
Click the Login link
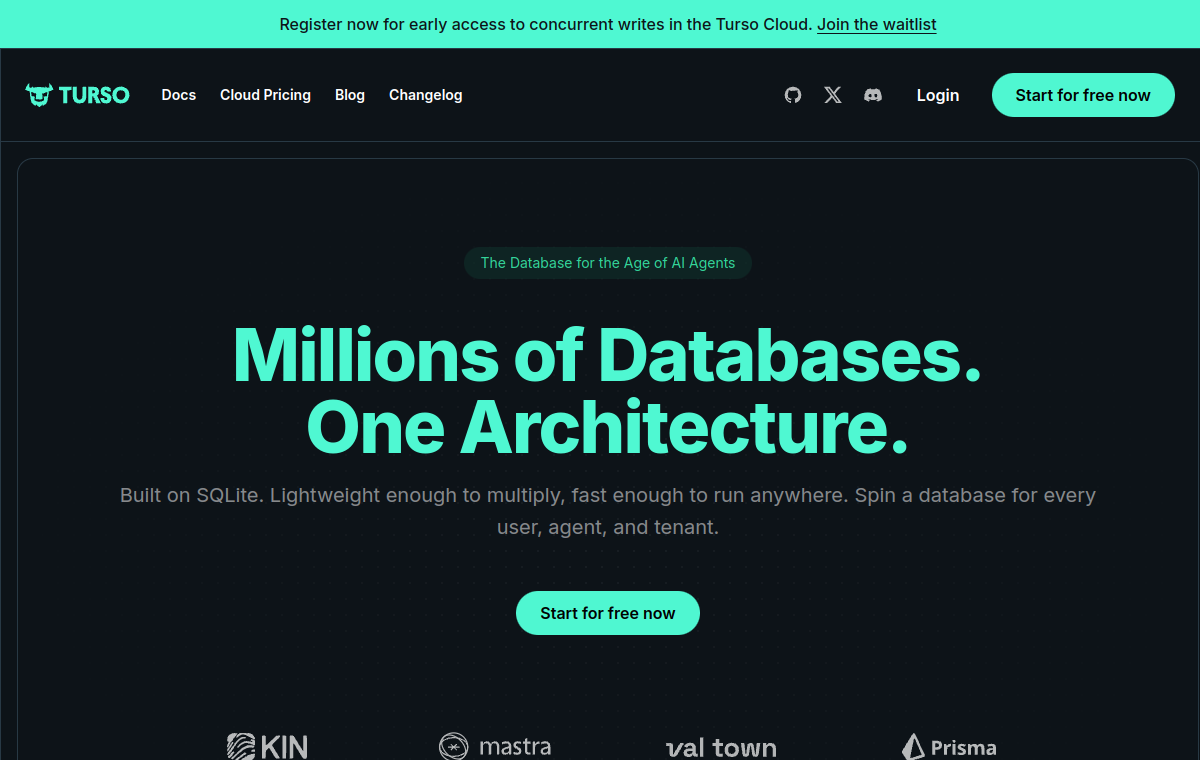pos(938,95)
